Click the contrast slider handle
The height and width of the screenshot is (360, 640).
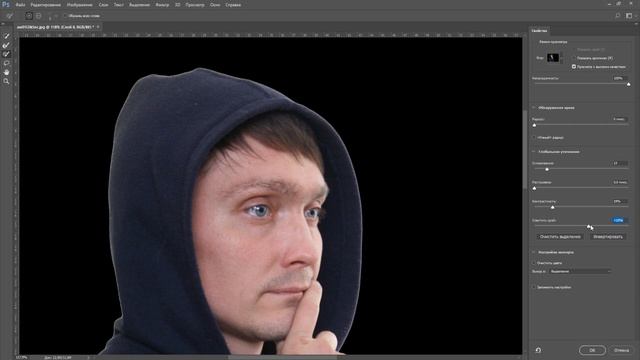[553, 207]
